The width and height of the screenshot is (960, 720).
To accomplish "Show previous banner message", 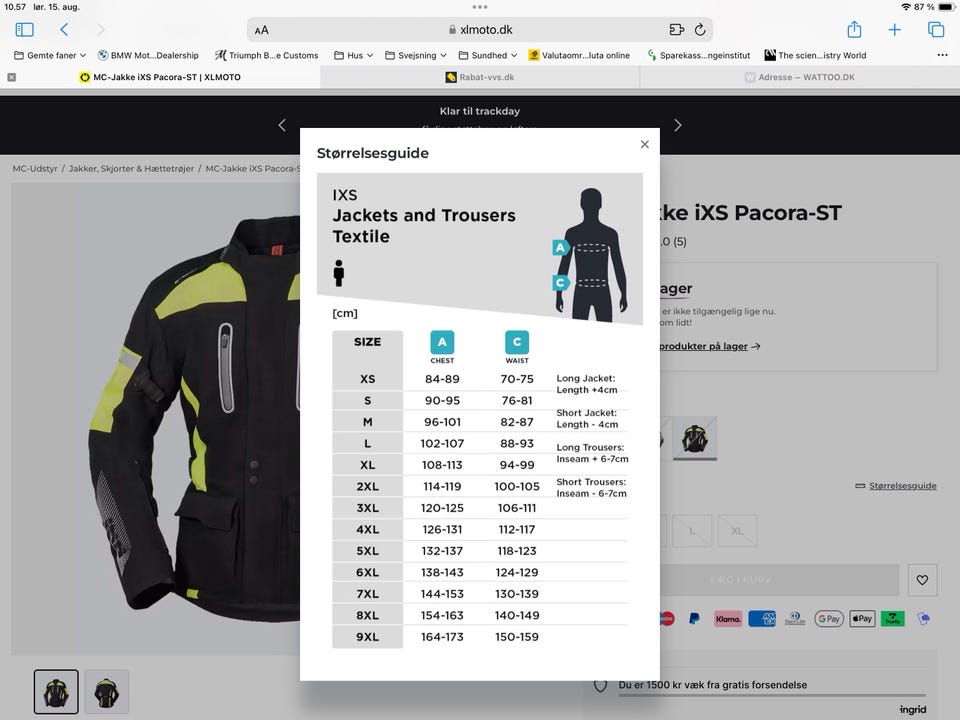I will pyautogui.click(x=282, y=126).
